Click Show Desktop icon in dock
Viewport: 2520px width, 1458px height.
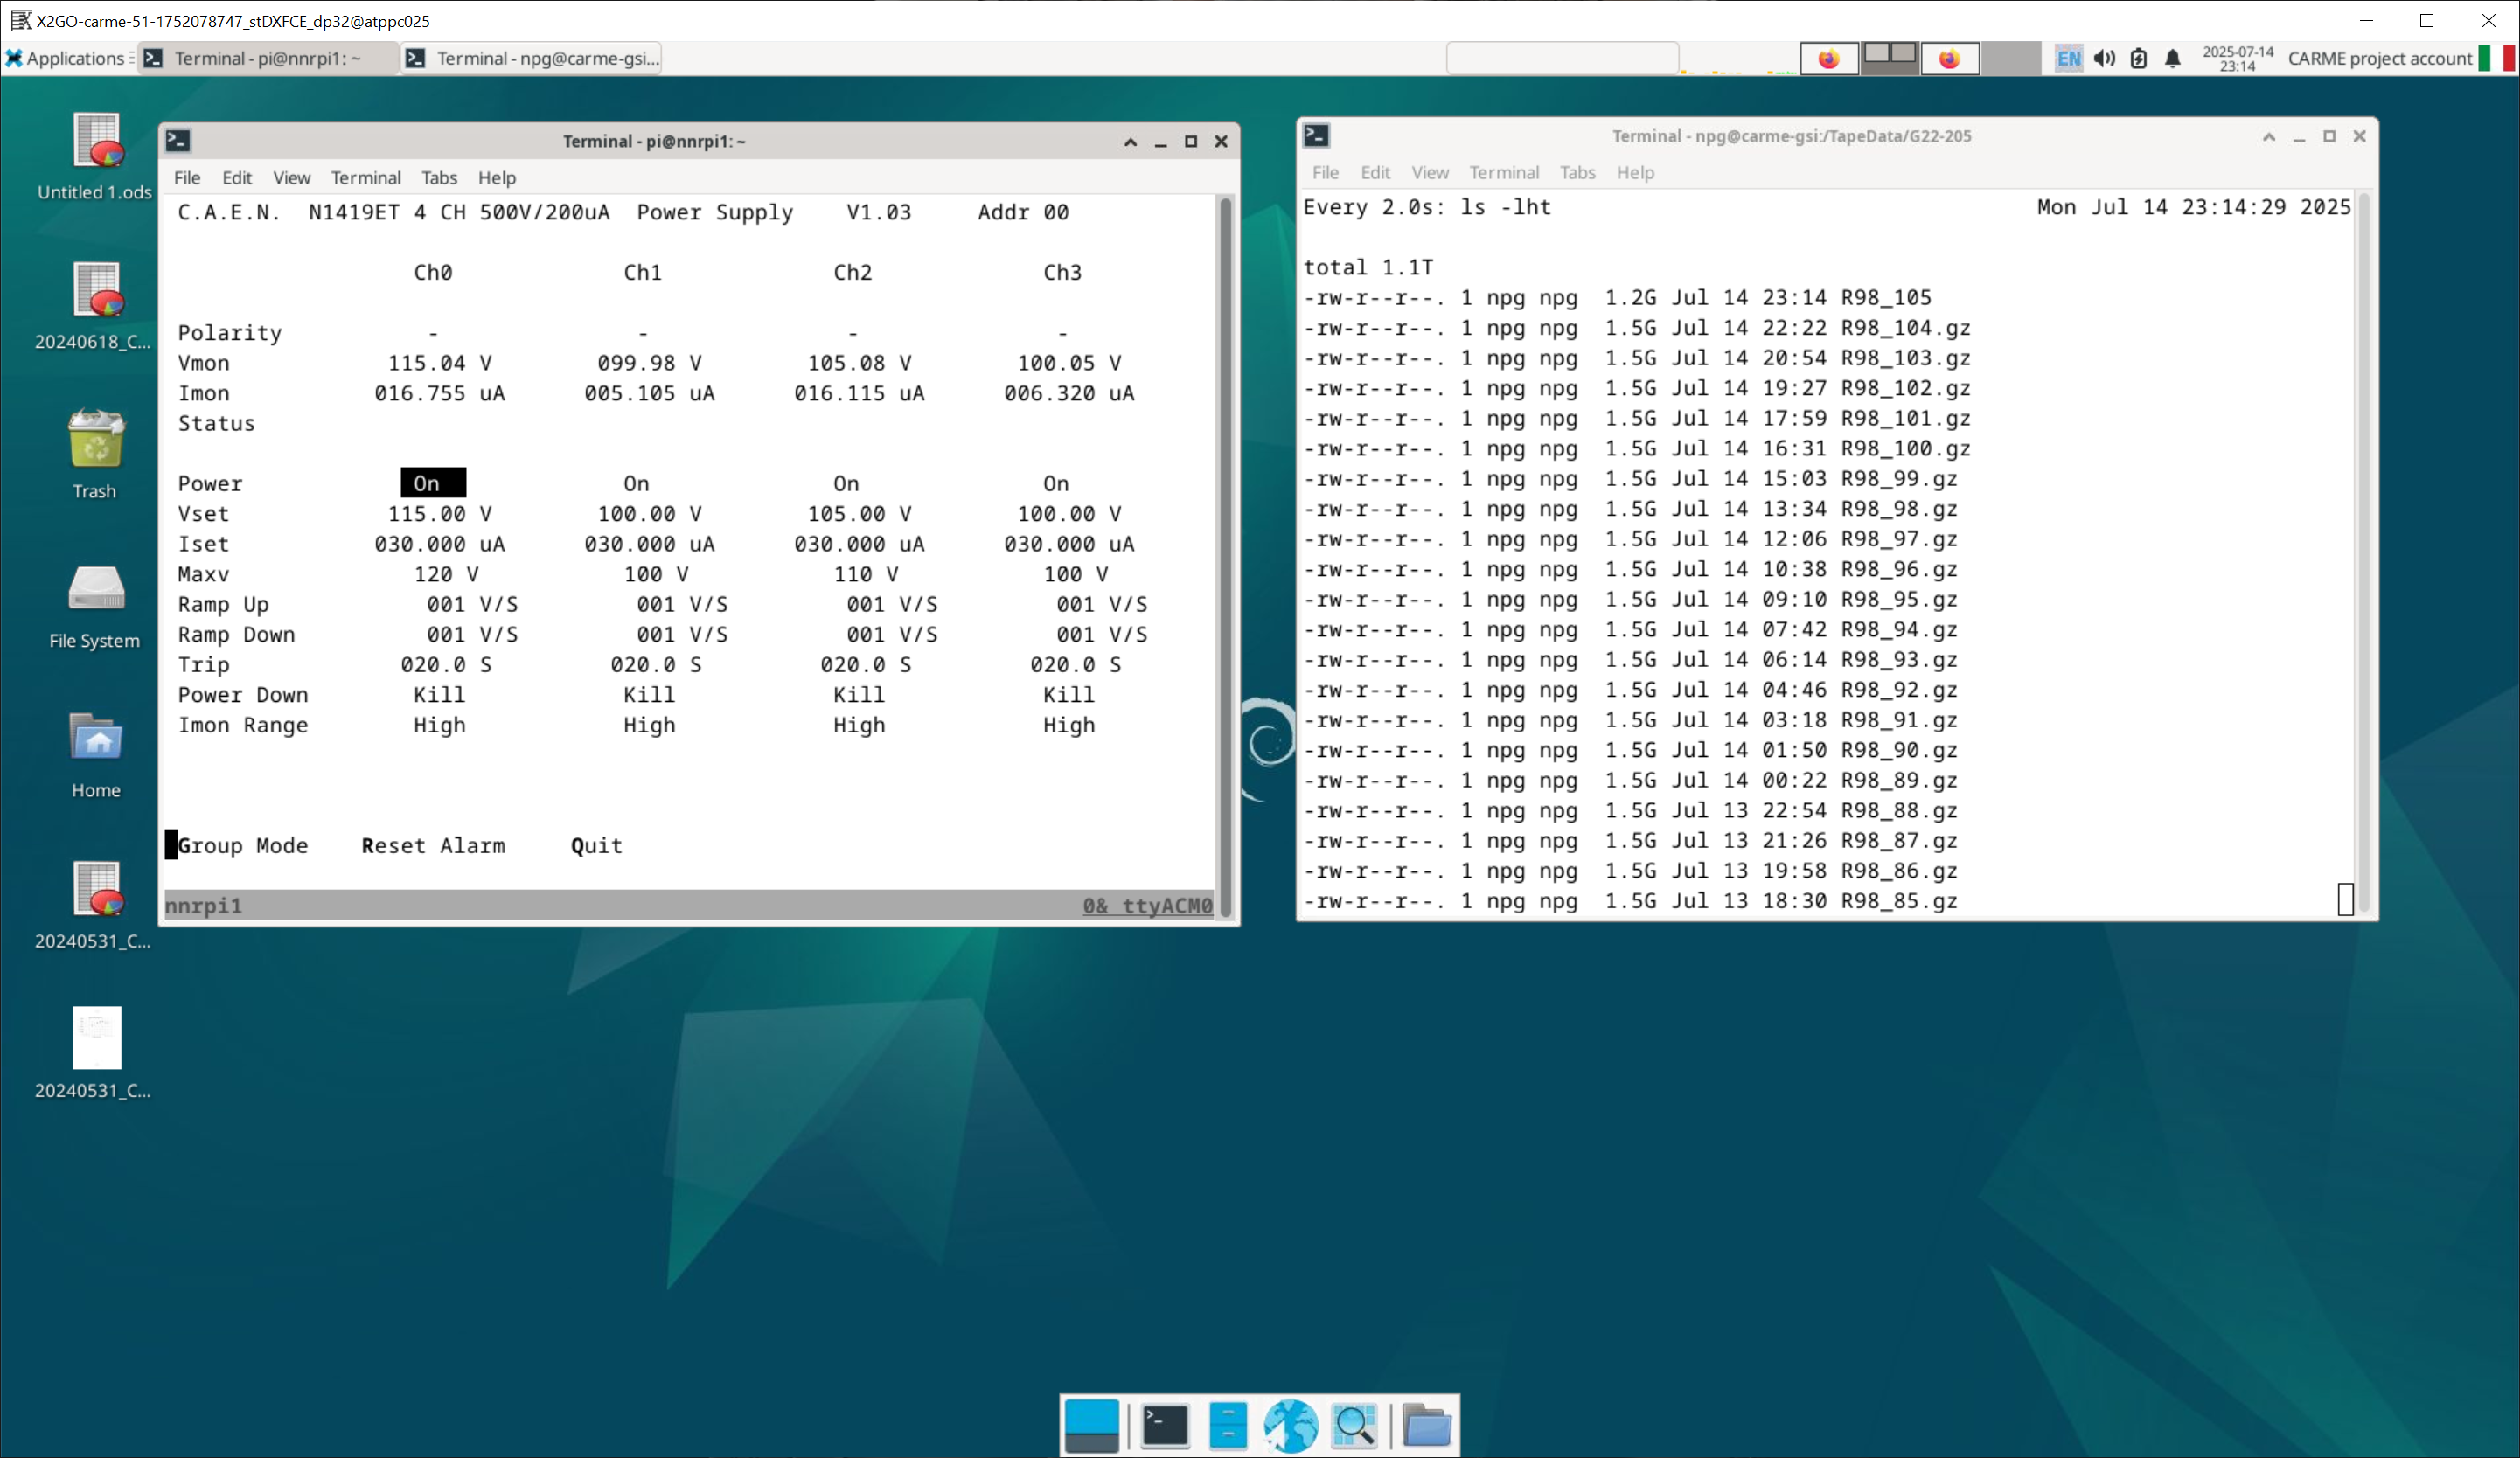[x=1091, y=1425]
